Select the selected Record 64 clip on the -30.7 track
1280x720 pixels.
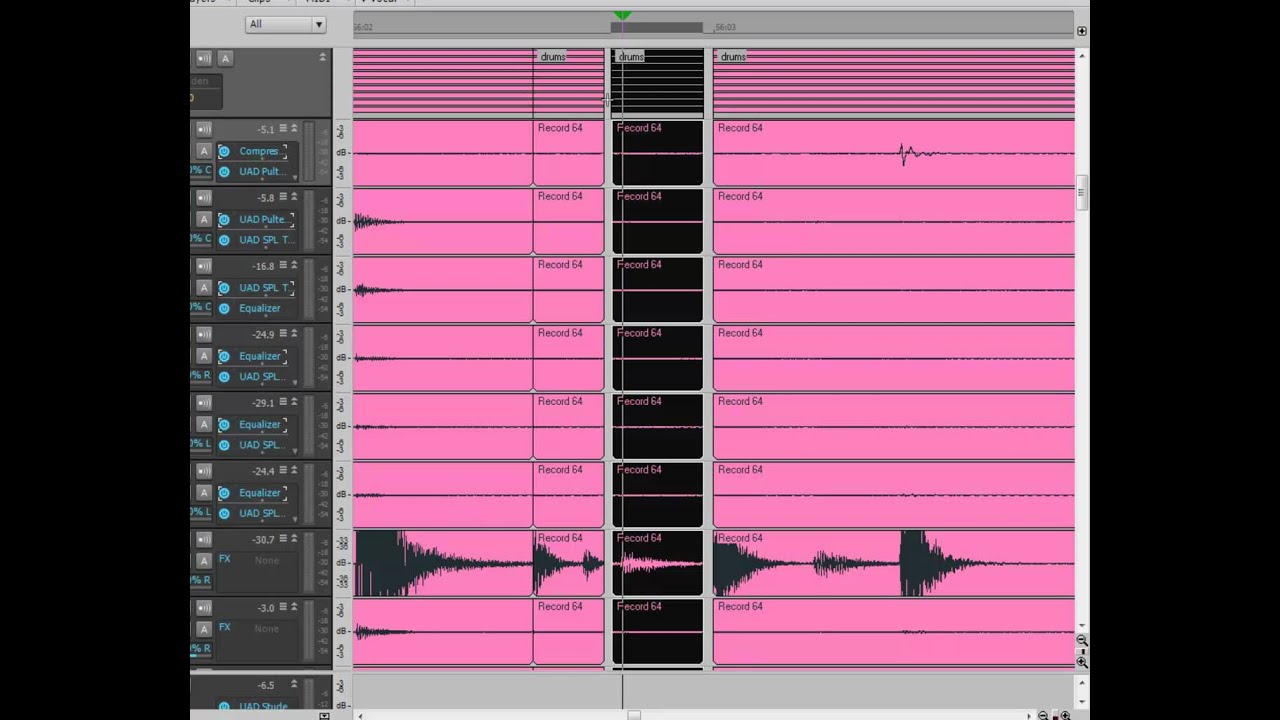[658, 564]
